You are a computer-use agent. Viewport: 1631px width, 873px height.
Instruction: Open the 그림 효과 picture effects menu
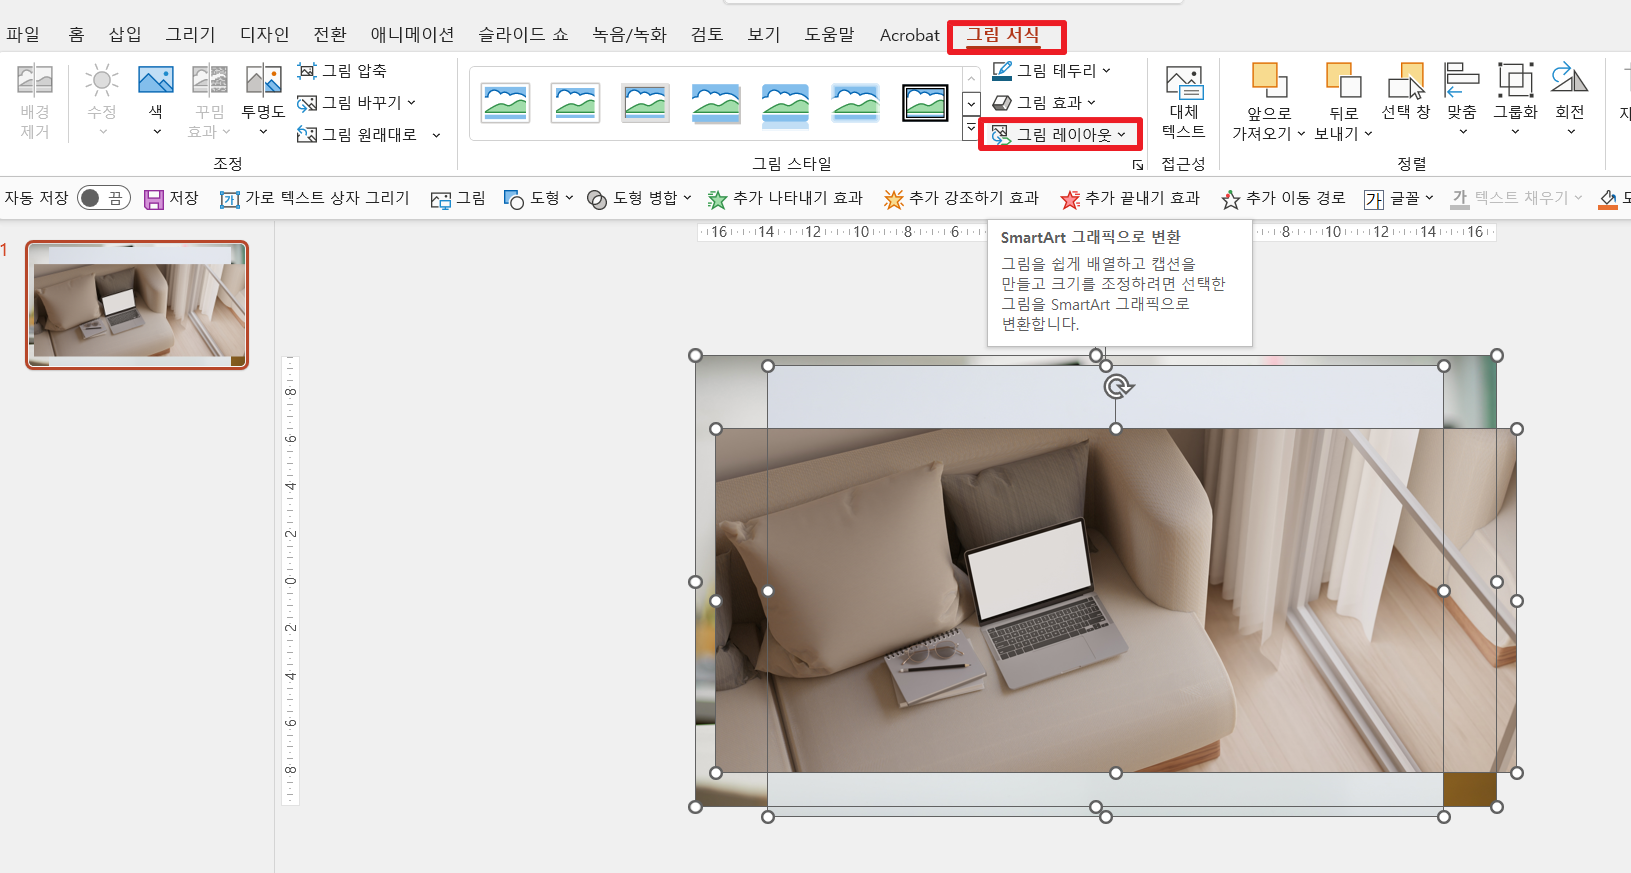click(x=1044, y=103)
